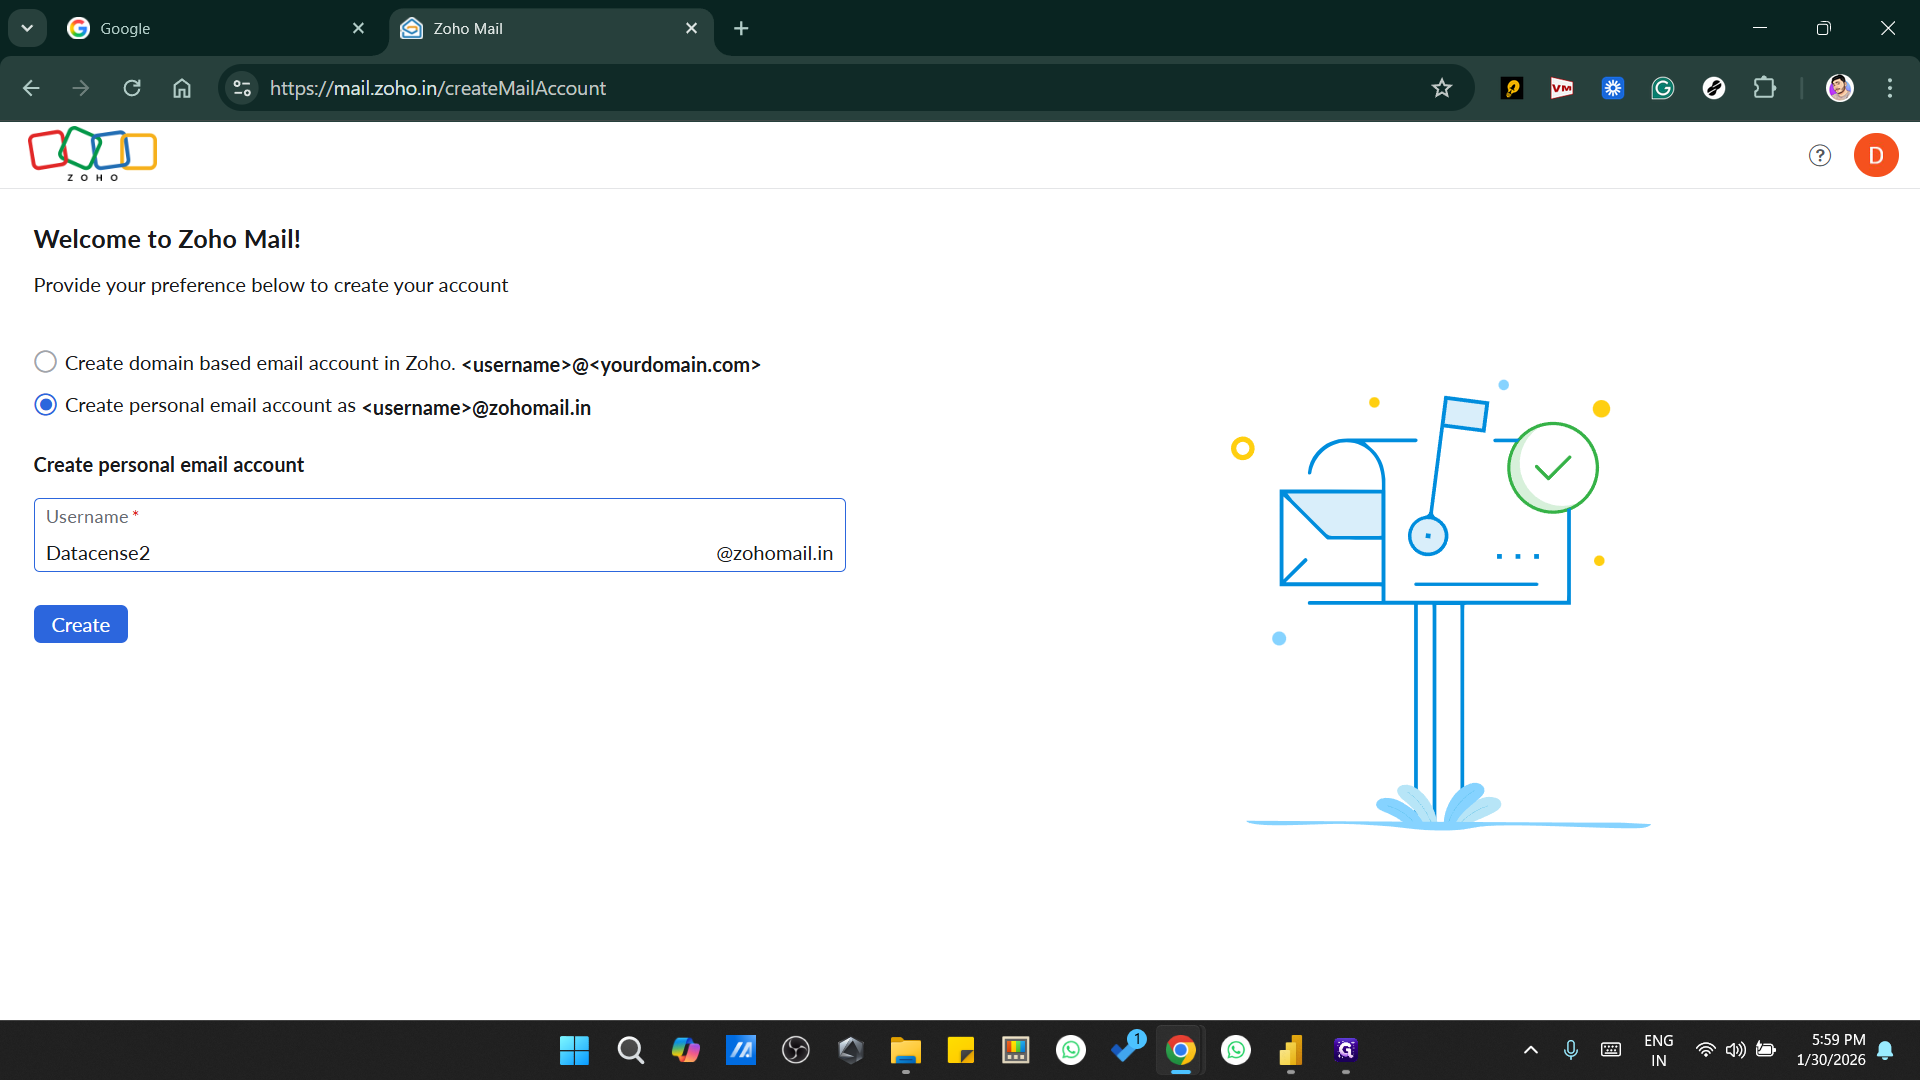
Task: Click the Create button
Action: (80, 623)
